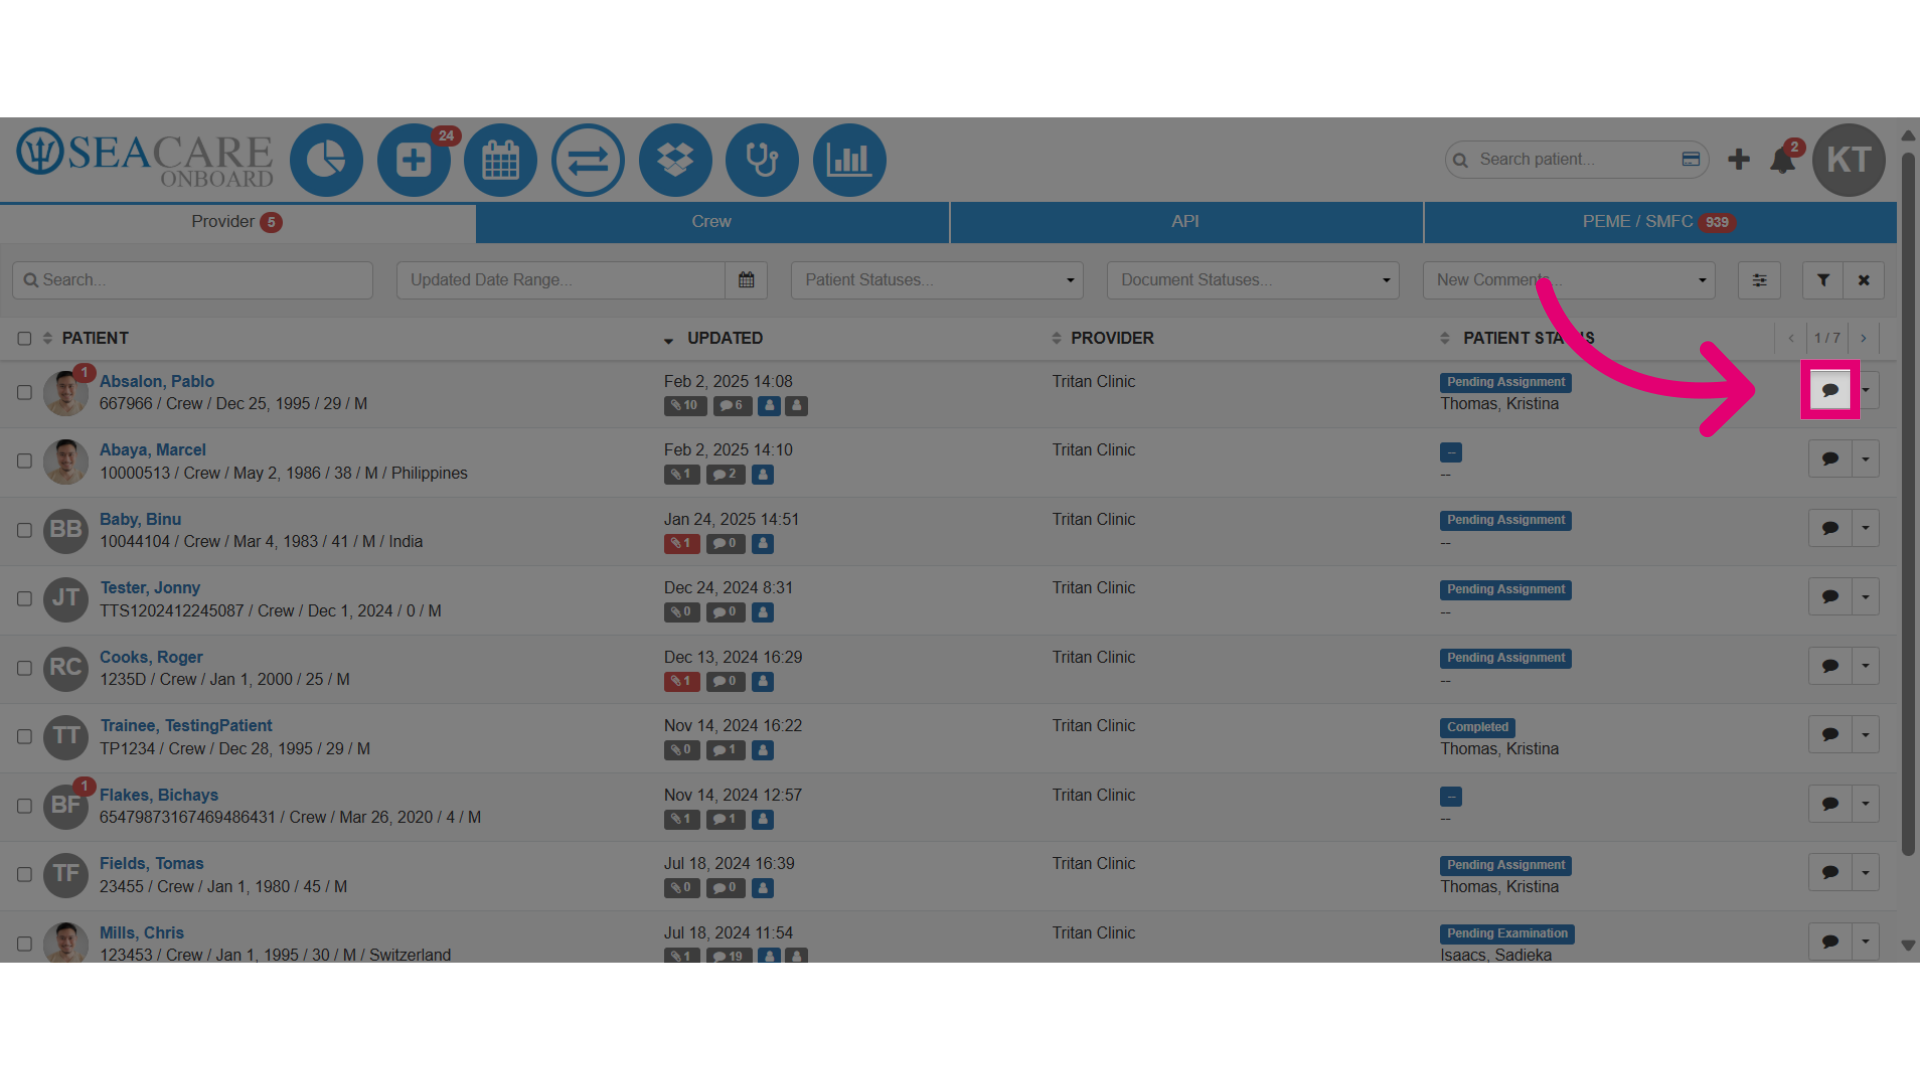
Task: Switch to the API tab
Action: coord(1186,222)
